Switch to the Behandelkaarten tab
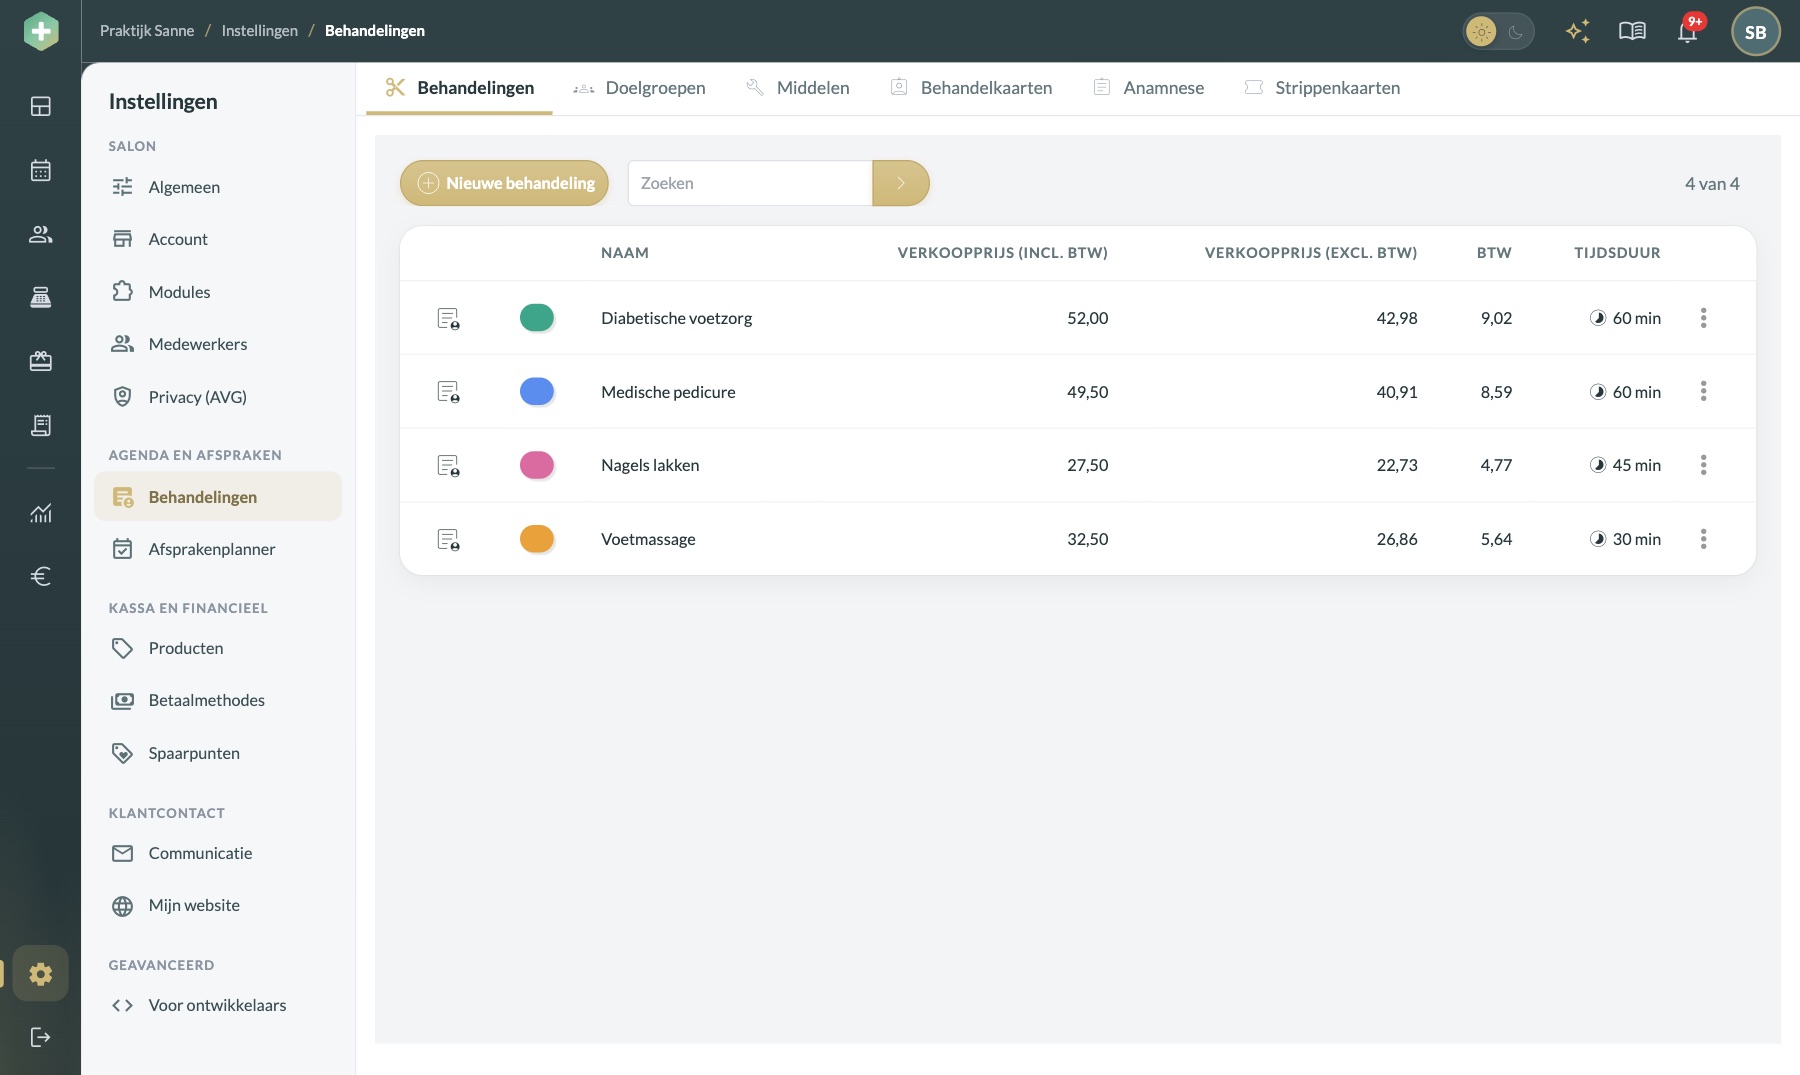 (x=971, y=88)
